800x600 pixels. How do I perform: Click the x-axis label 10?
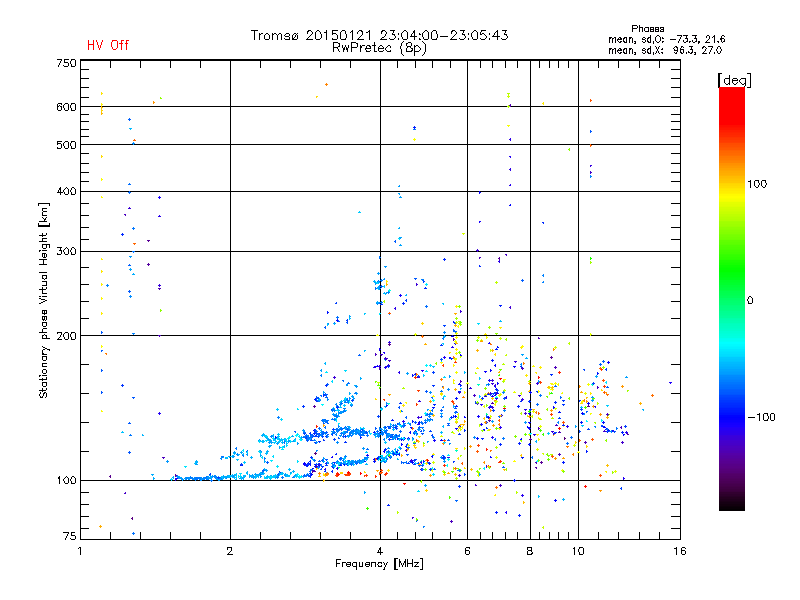[x=578, y=551]
